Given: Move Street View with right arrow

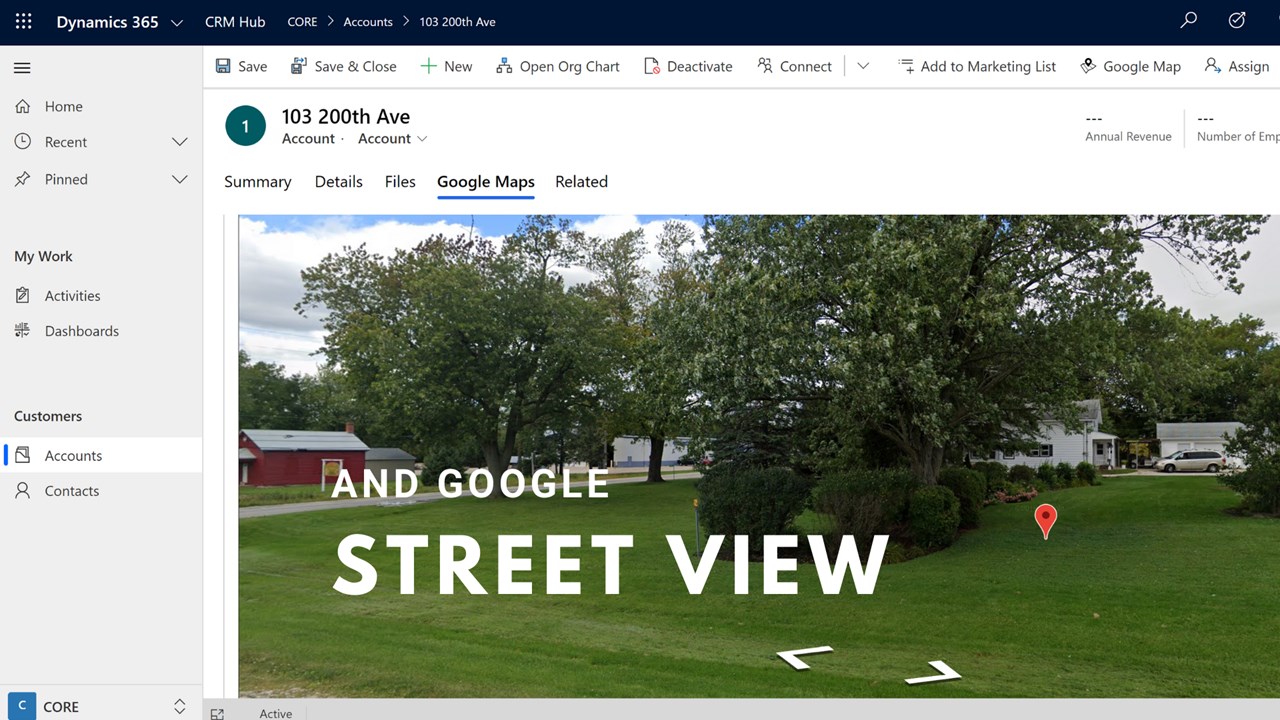Looking at the screenshot, I should (x=933, y=672).
